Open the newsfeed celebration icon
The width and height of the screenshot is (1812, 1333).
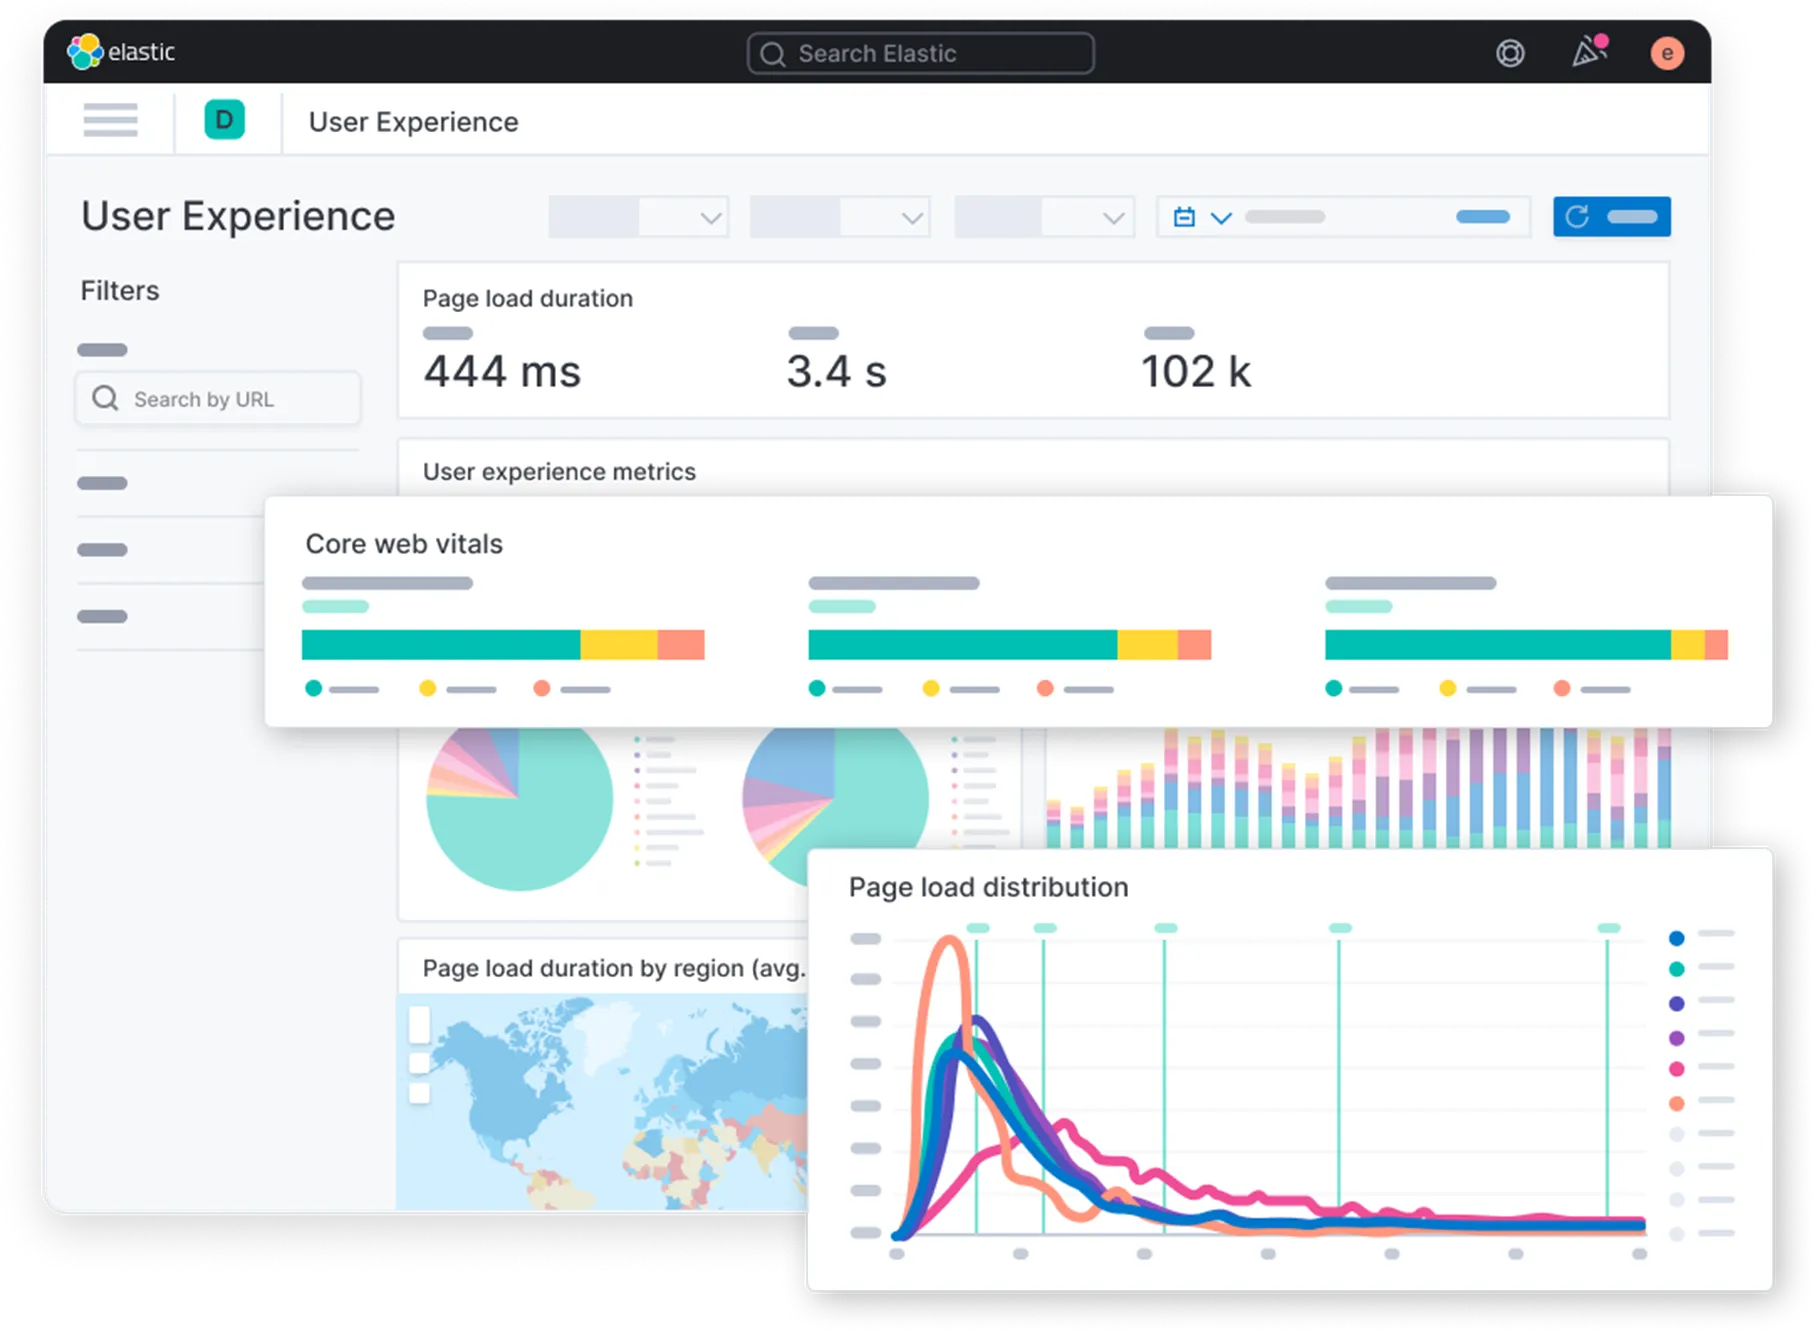[x=1589, y=51]
